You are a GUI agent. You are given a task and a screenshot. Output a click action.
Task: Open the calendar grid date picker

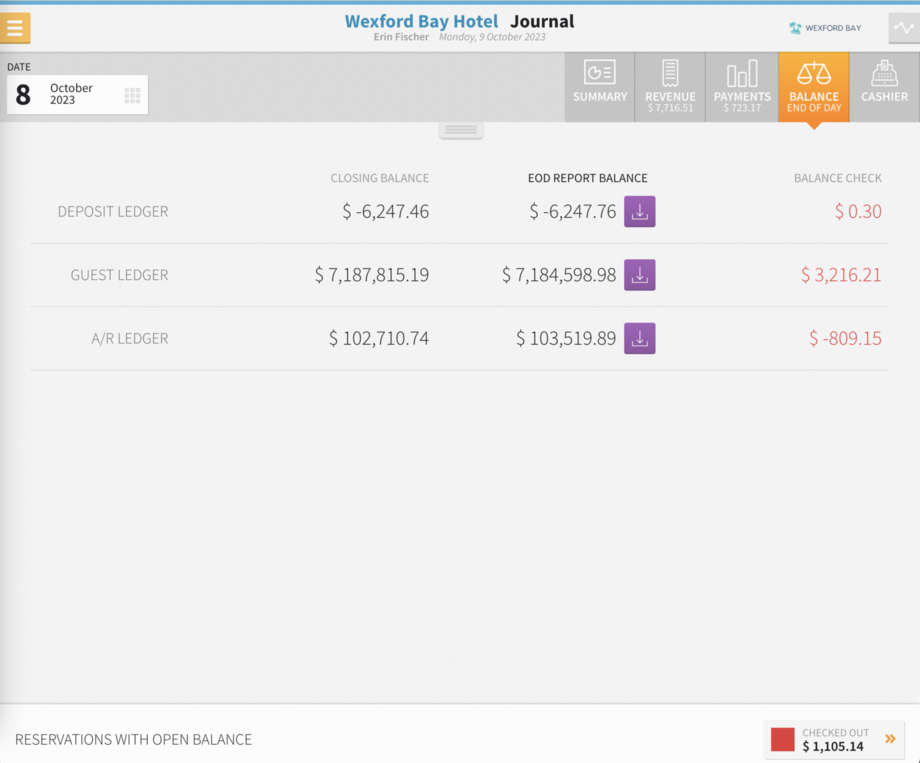132,95
